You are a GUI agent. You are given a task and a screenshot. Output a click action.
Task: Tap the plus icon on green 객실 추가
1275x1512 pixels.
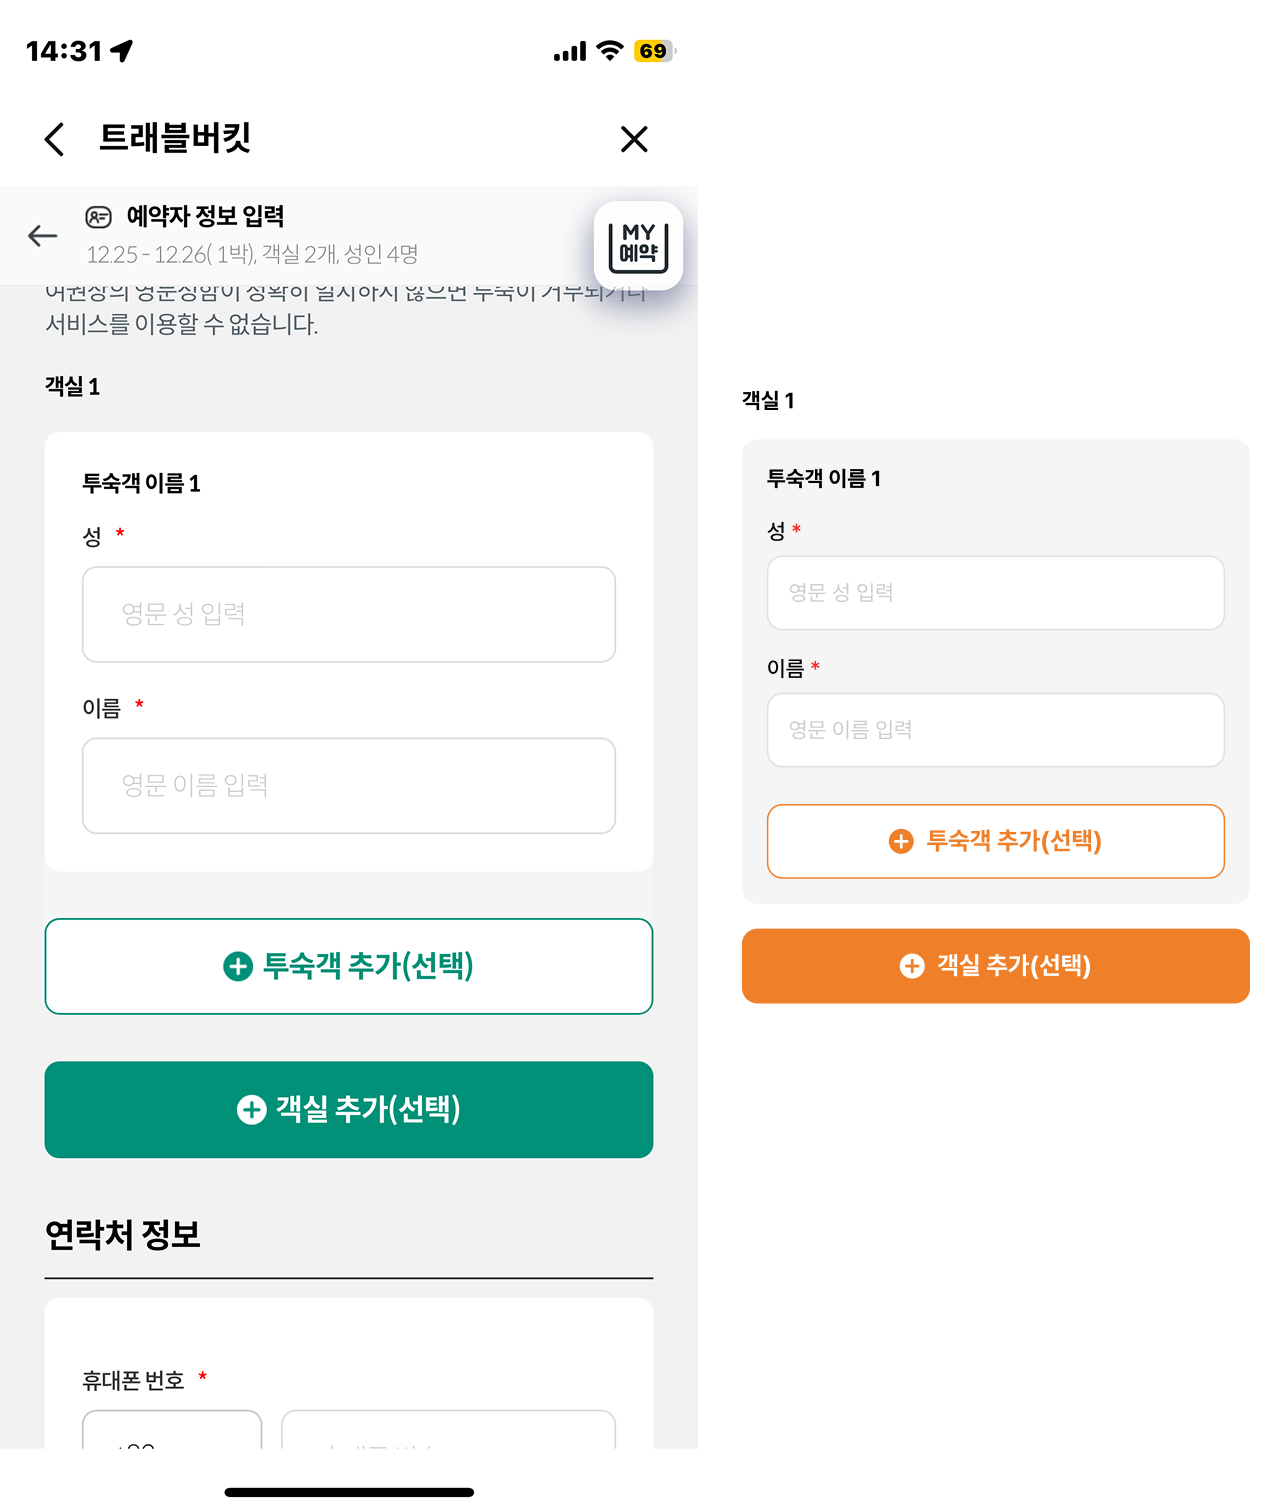[251, 1110]
